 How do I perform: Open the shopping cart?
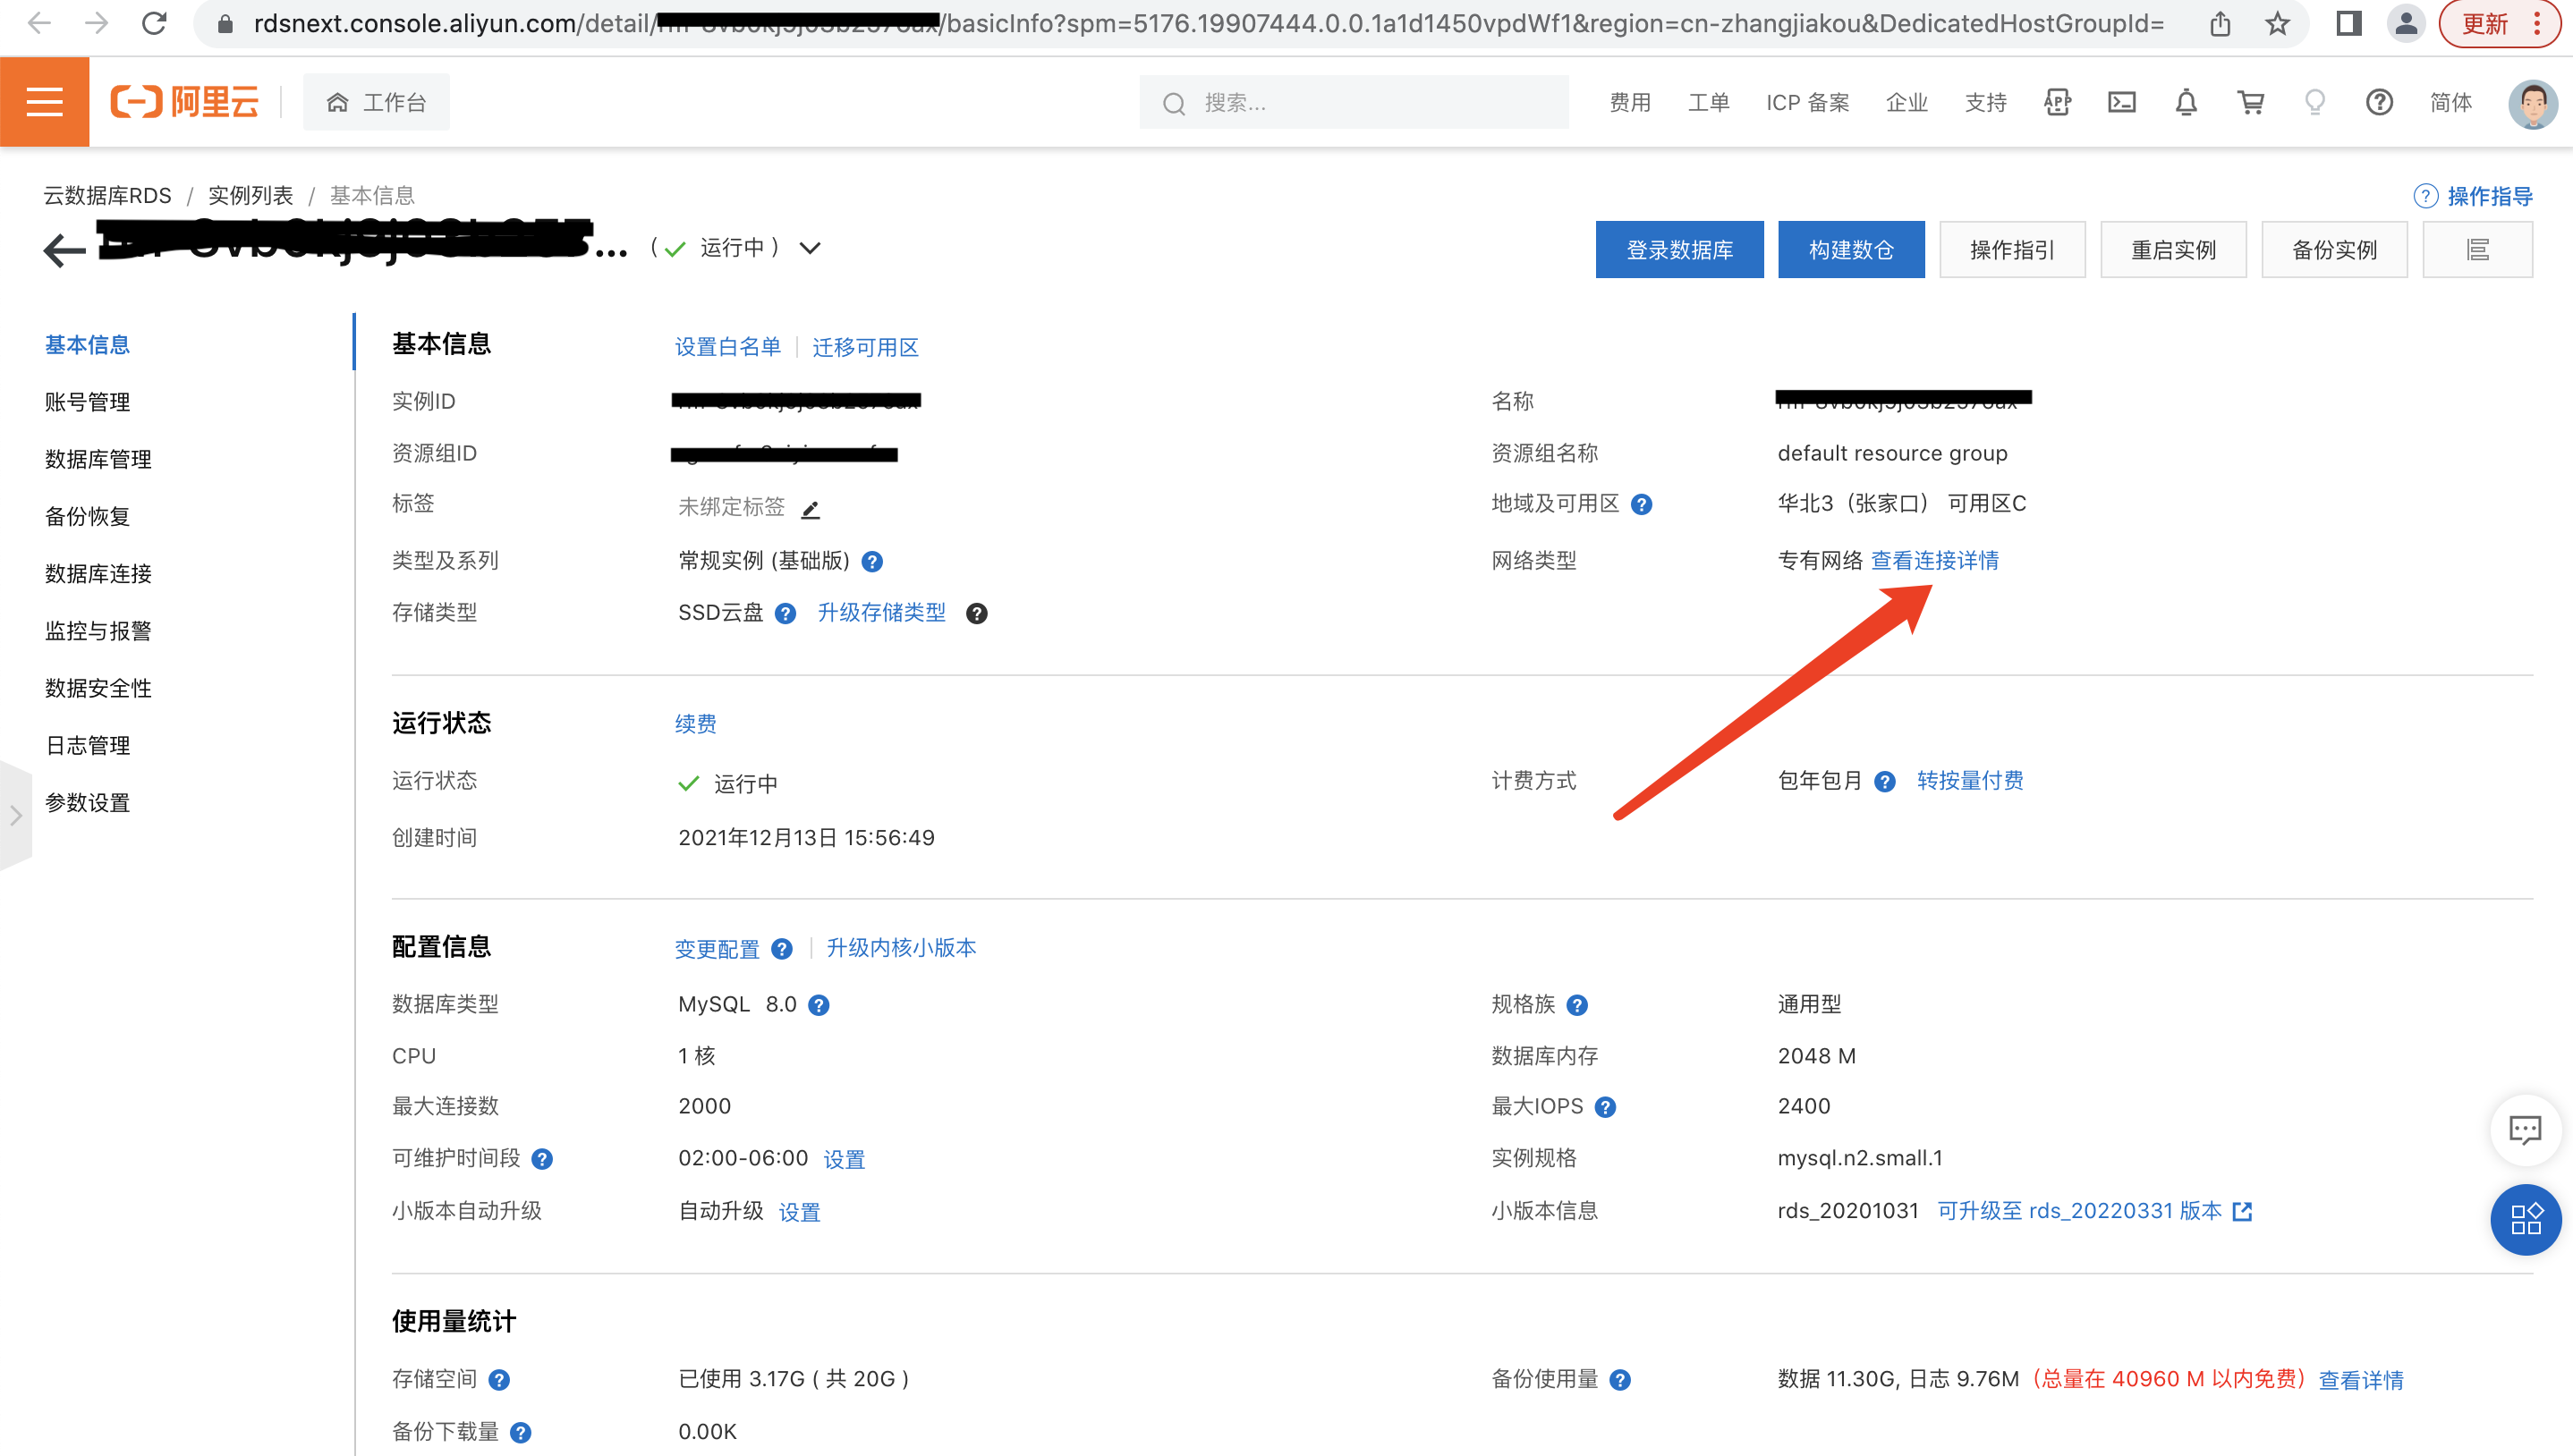2251,102
